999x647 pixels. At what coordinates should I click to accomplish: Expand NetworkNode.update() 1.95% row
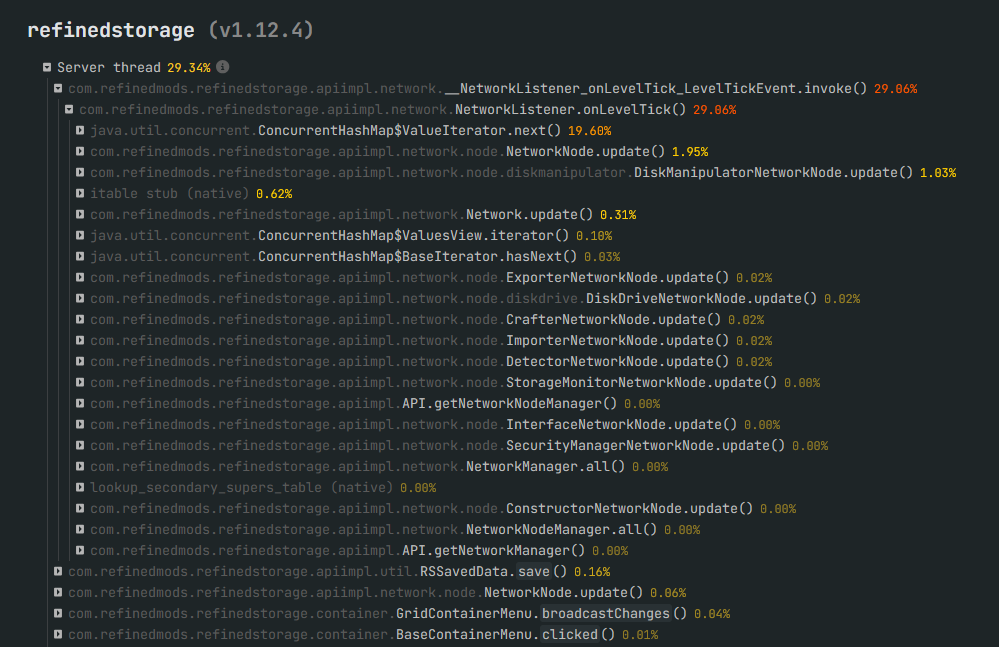click(x=80, y=152)
